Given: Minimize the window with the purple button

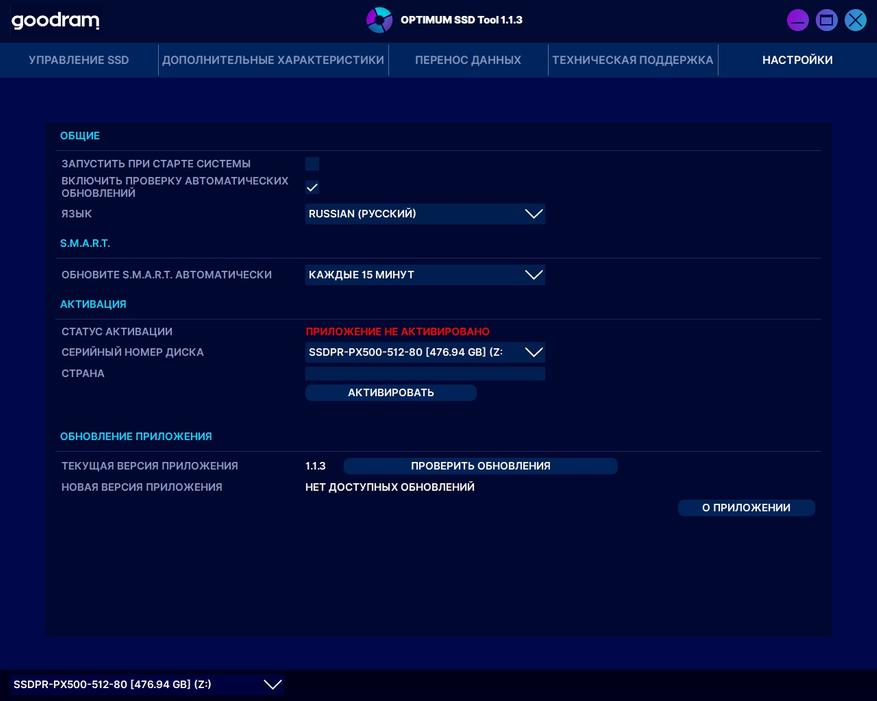Looking at the screenshot, I should point(798,21).
